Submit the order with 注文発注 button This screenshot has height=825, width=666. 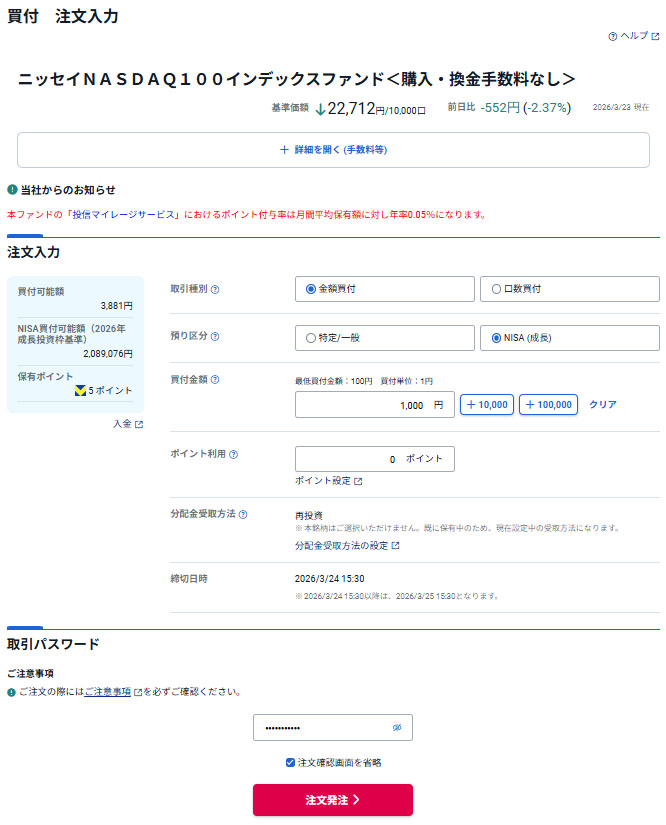pyautogui.click(x=332, y=800)
